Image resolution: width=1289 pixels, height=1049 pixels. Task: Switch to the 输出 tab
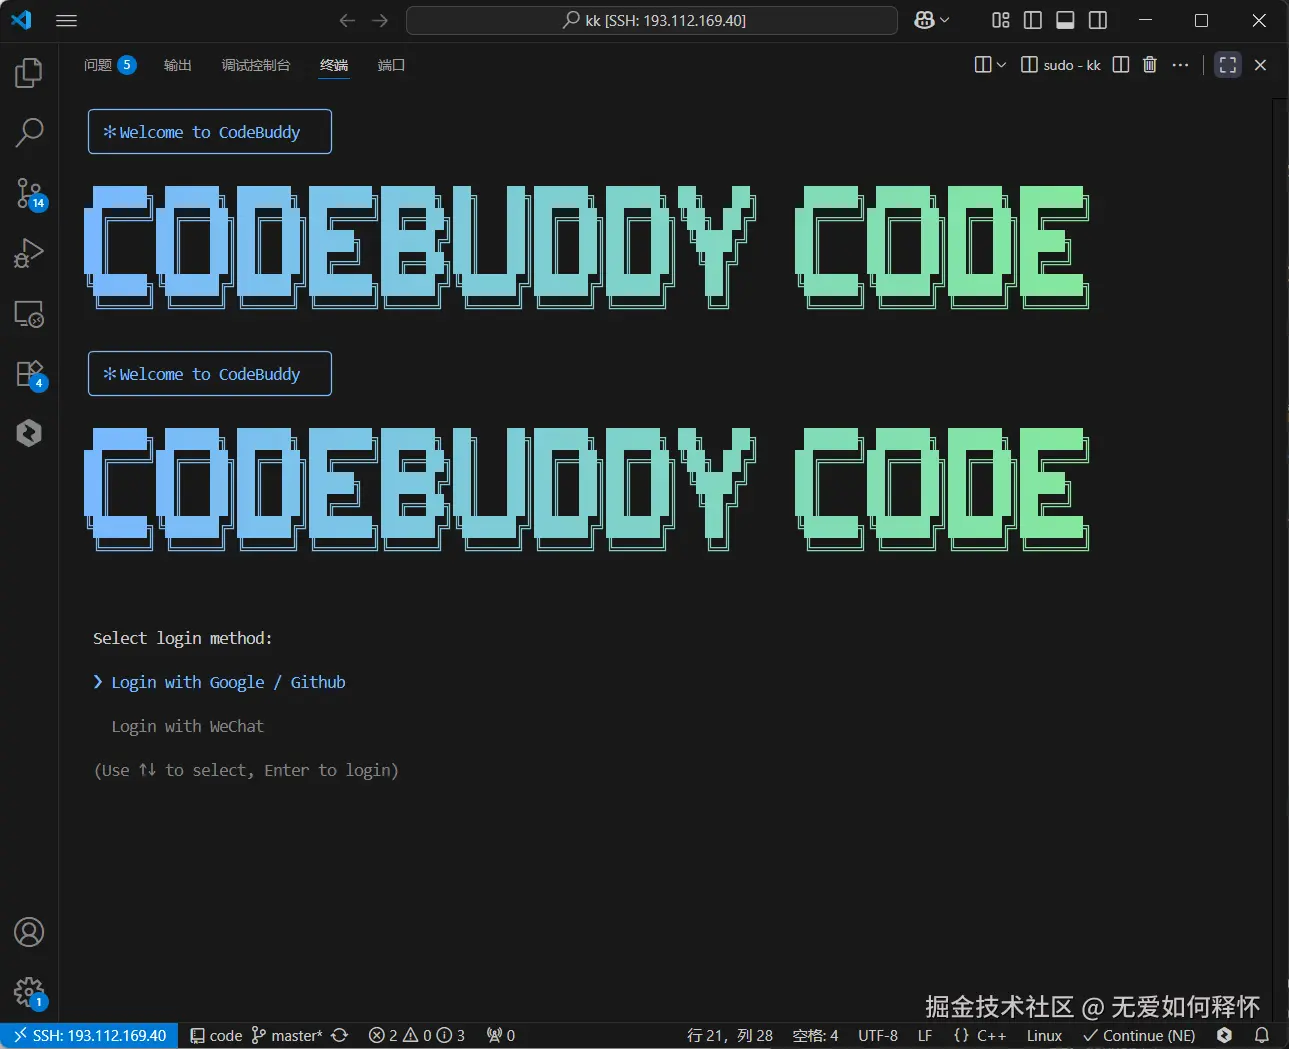point(177,65)
